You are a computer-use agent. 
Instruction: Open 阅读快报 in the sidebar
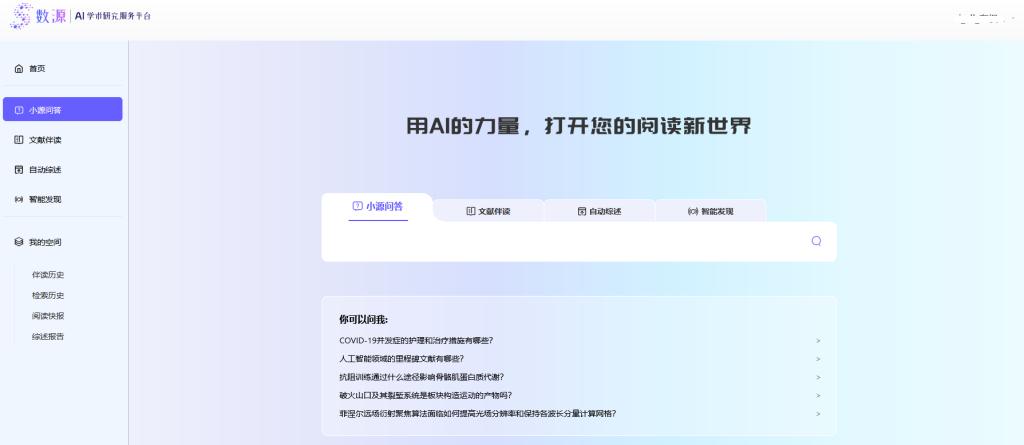48,316
